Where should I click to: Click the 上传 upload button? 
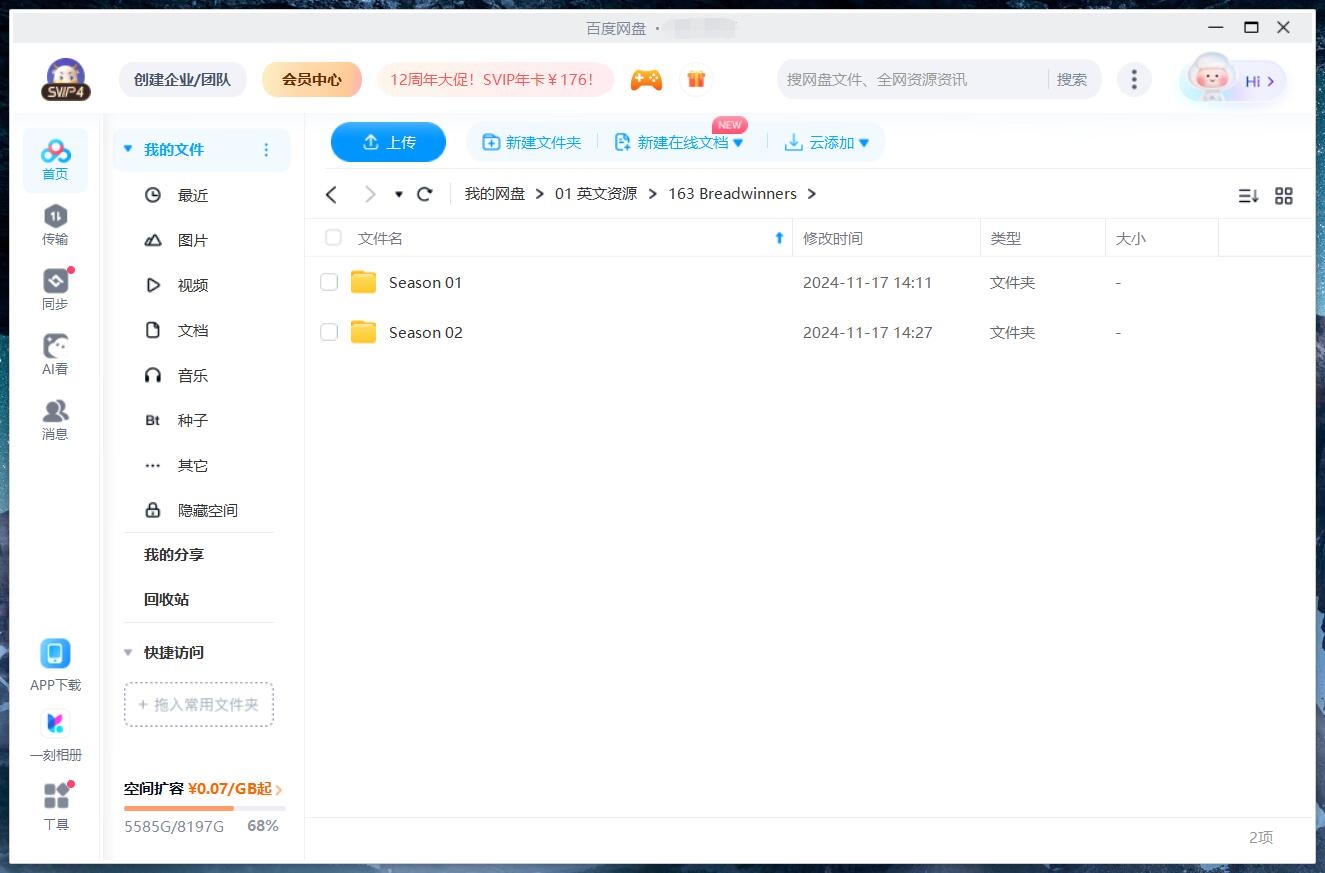(388, 142)
